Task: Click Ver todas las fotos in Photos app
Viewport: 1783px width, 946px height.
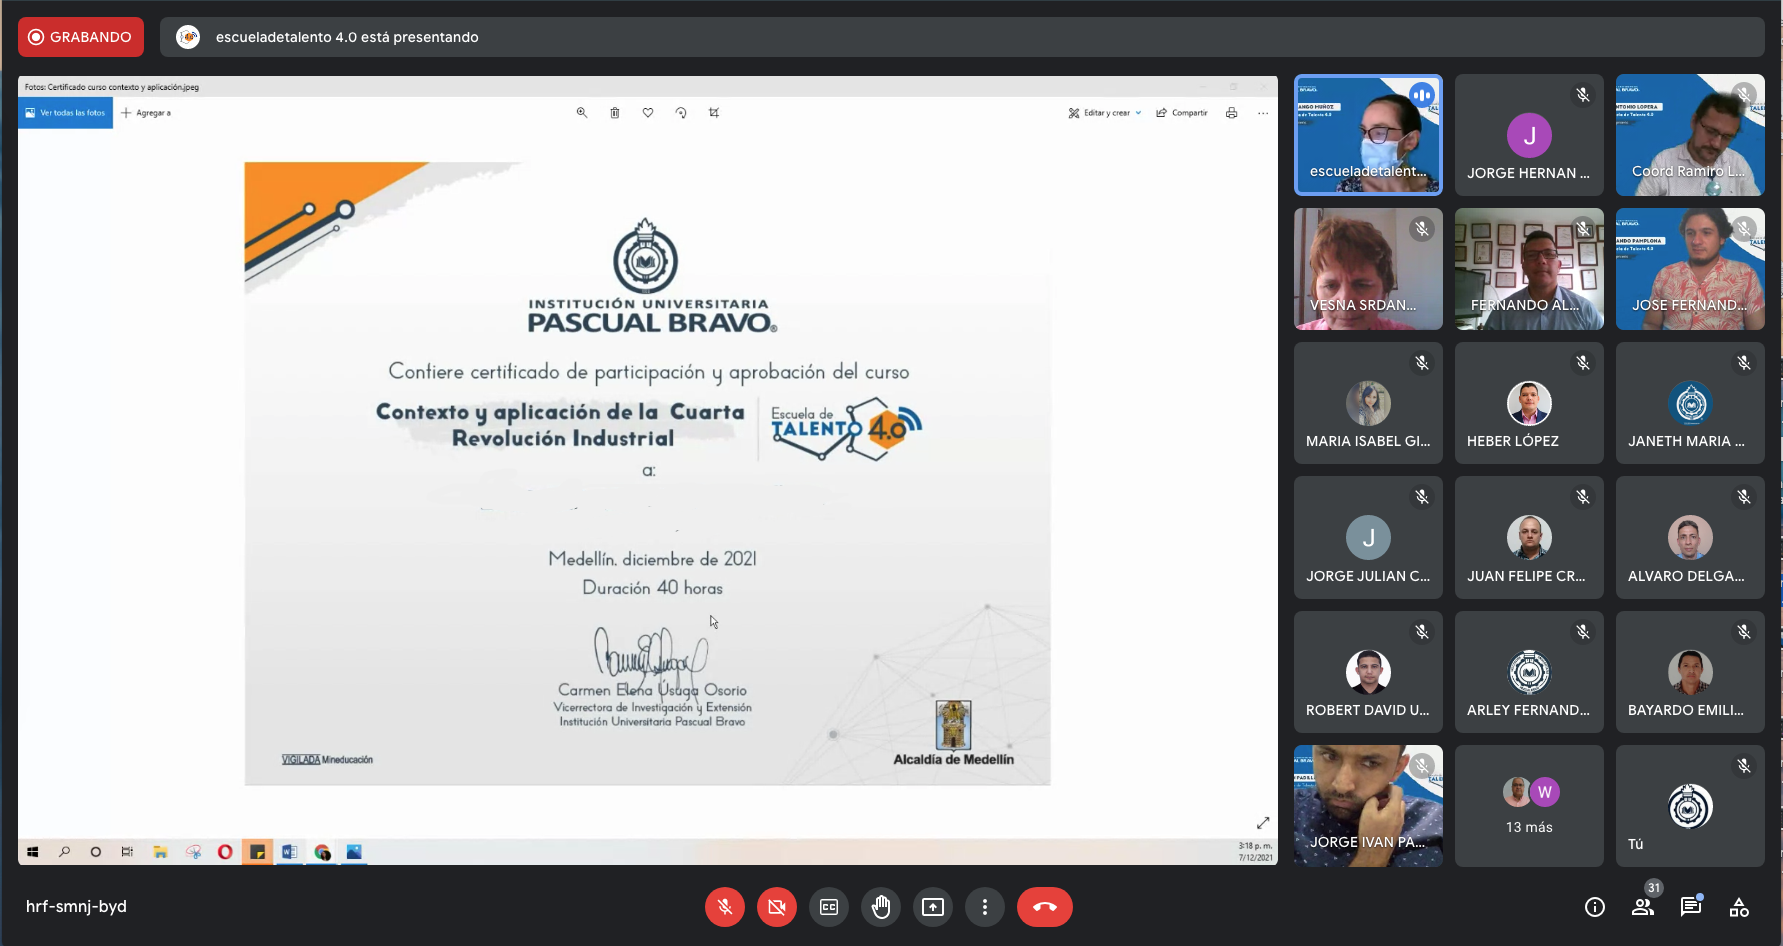Action: [66, 113]
